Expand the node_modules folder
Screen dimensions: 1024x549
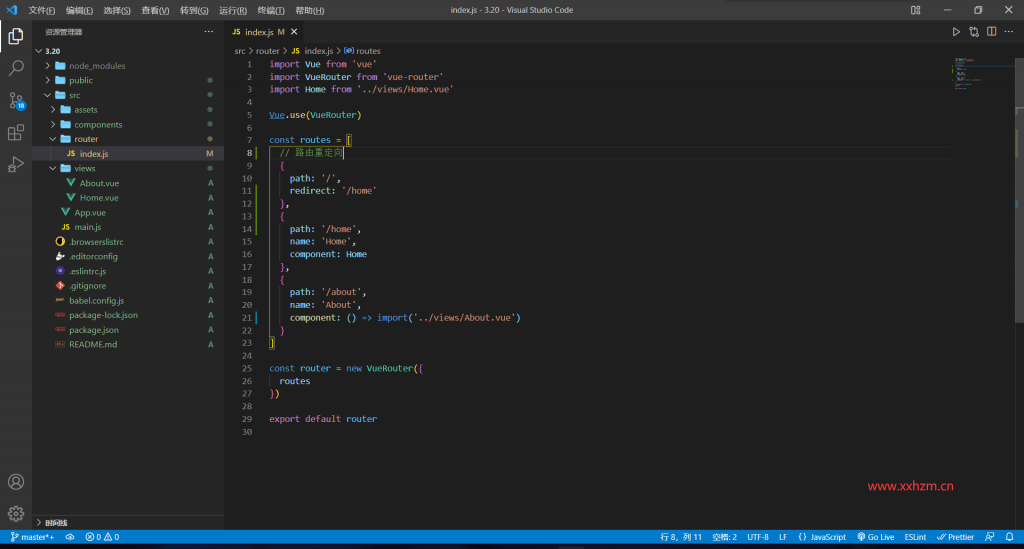[x=96, y=66]
